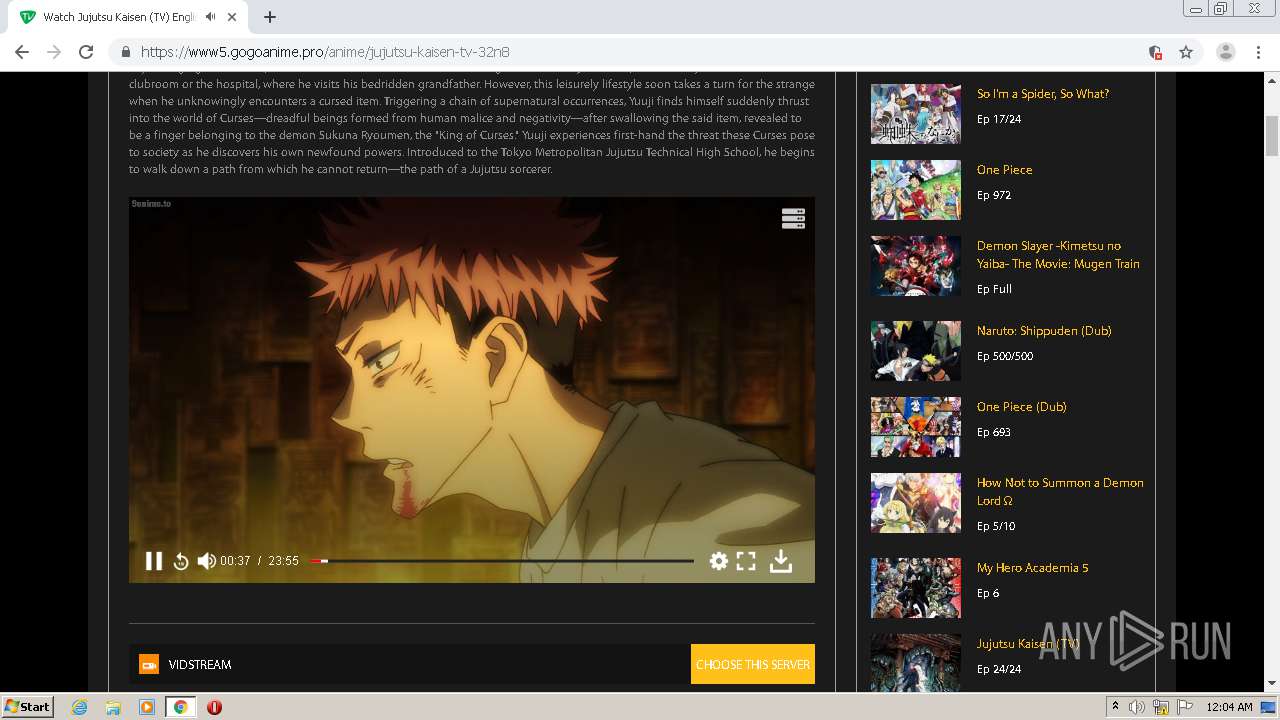Screen dimensions: 1280x720
Task: Open the Chrome profile avatar
Action: coord(1226,52)
